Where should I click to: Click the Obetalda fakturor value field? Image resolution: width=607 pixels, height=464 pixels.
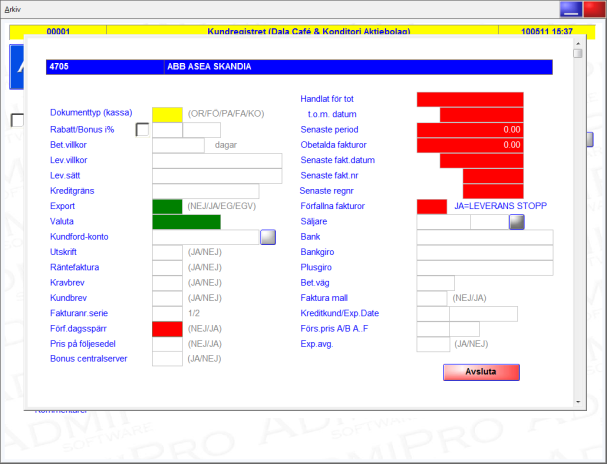[x=470, y=145]
